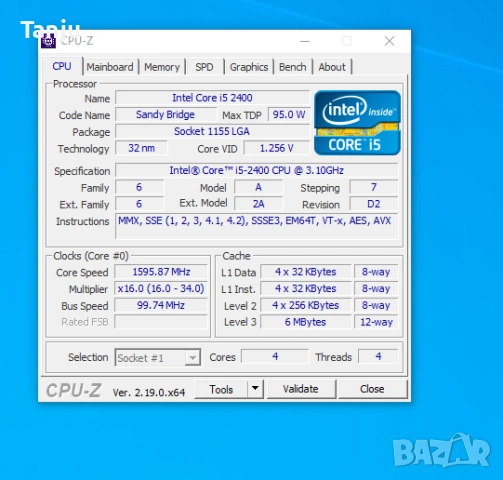503x480 pixels.
Task: Click the L1 Data size '4 x 32 KBytes'
Action: tap(306, 272)
